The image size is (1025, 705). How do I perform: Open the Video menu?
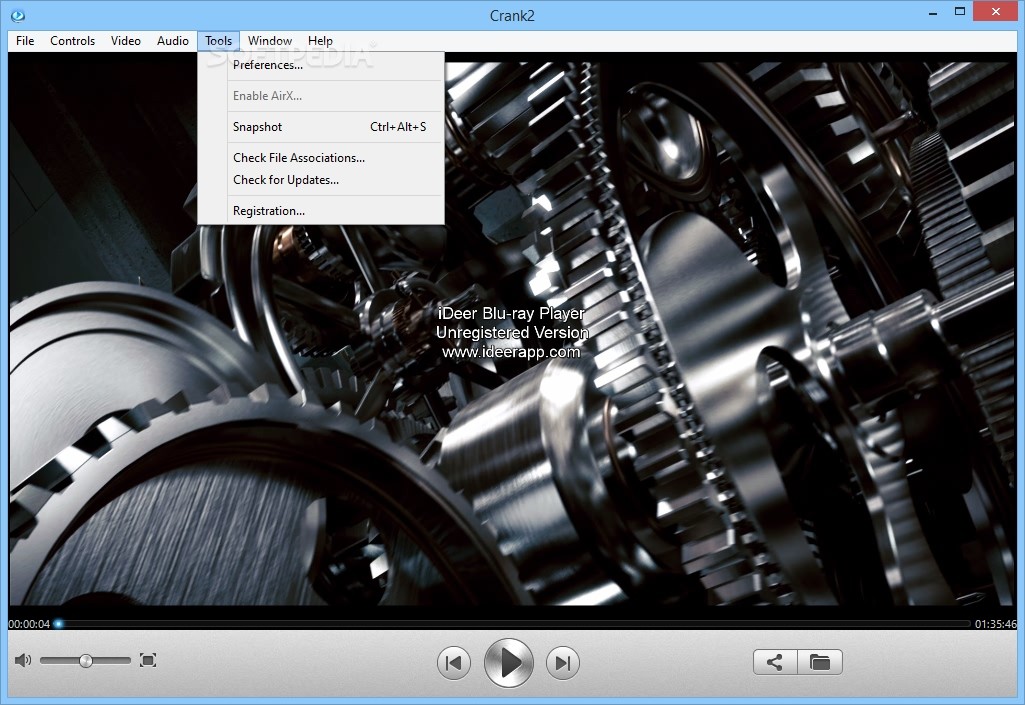click(x=126, y=41)
